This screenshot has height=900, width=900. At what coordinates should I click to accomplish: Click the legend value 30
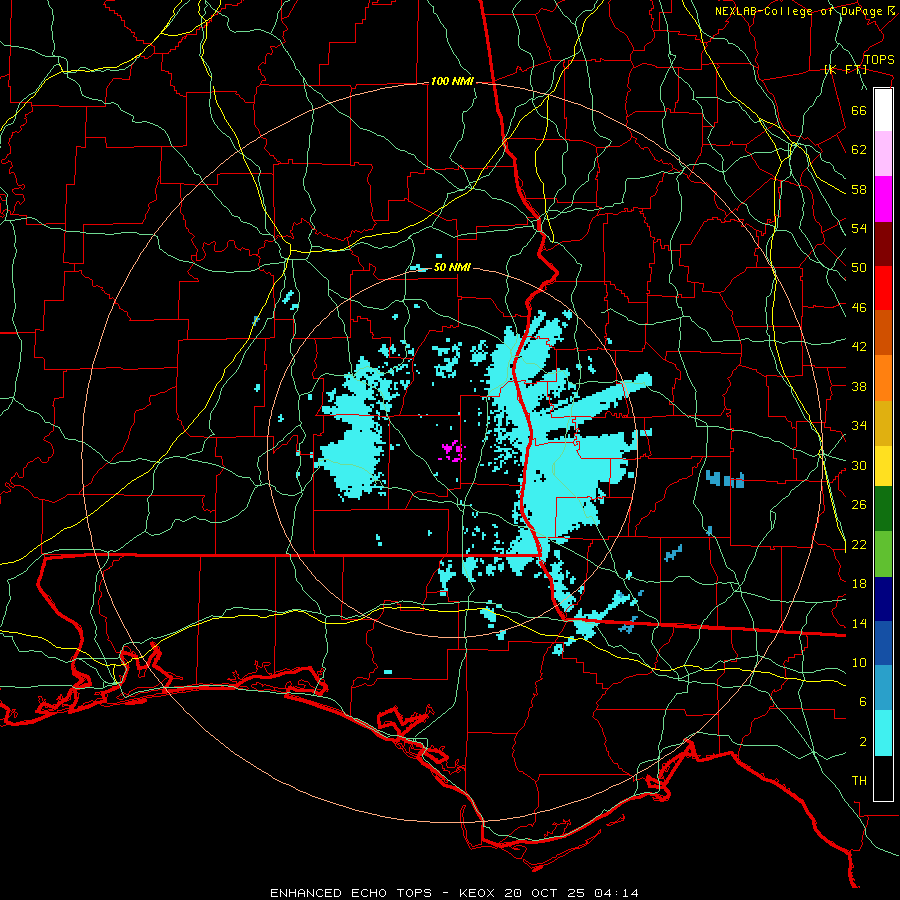point(859,465)
